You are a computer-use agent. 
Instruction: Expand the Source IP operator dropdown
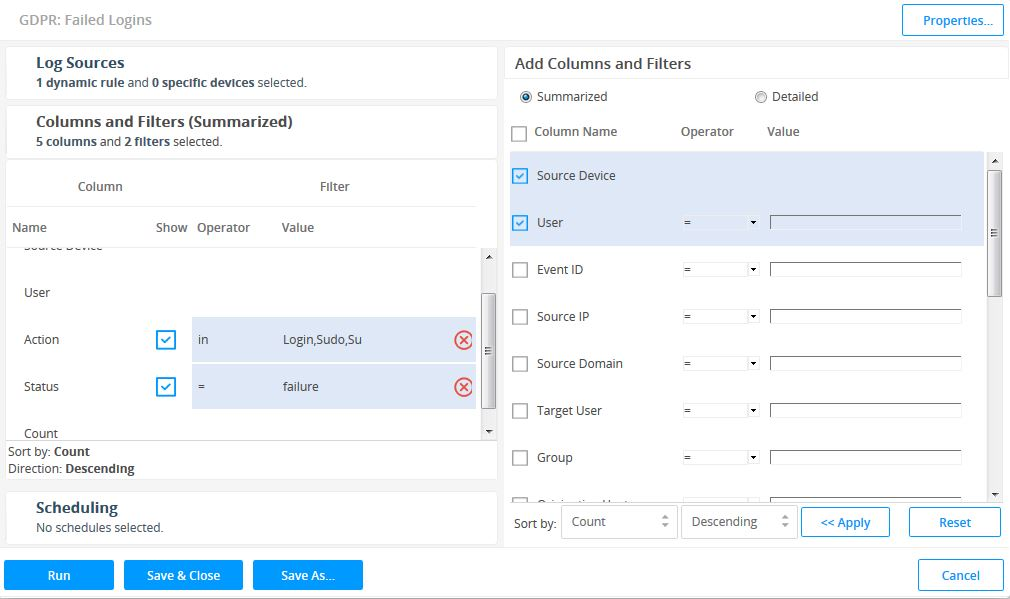tap(720, 317)
